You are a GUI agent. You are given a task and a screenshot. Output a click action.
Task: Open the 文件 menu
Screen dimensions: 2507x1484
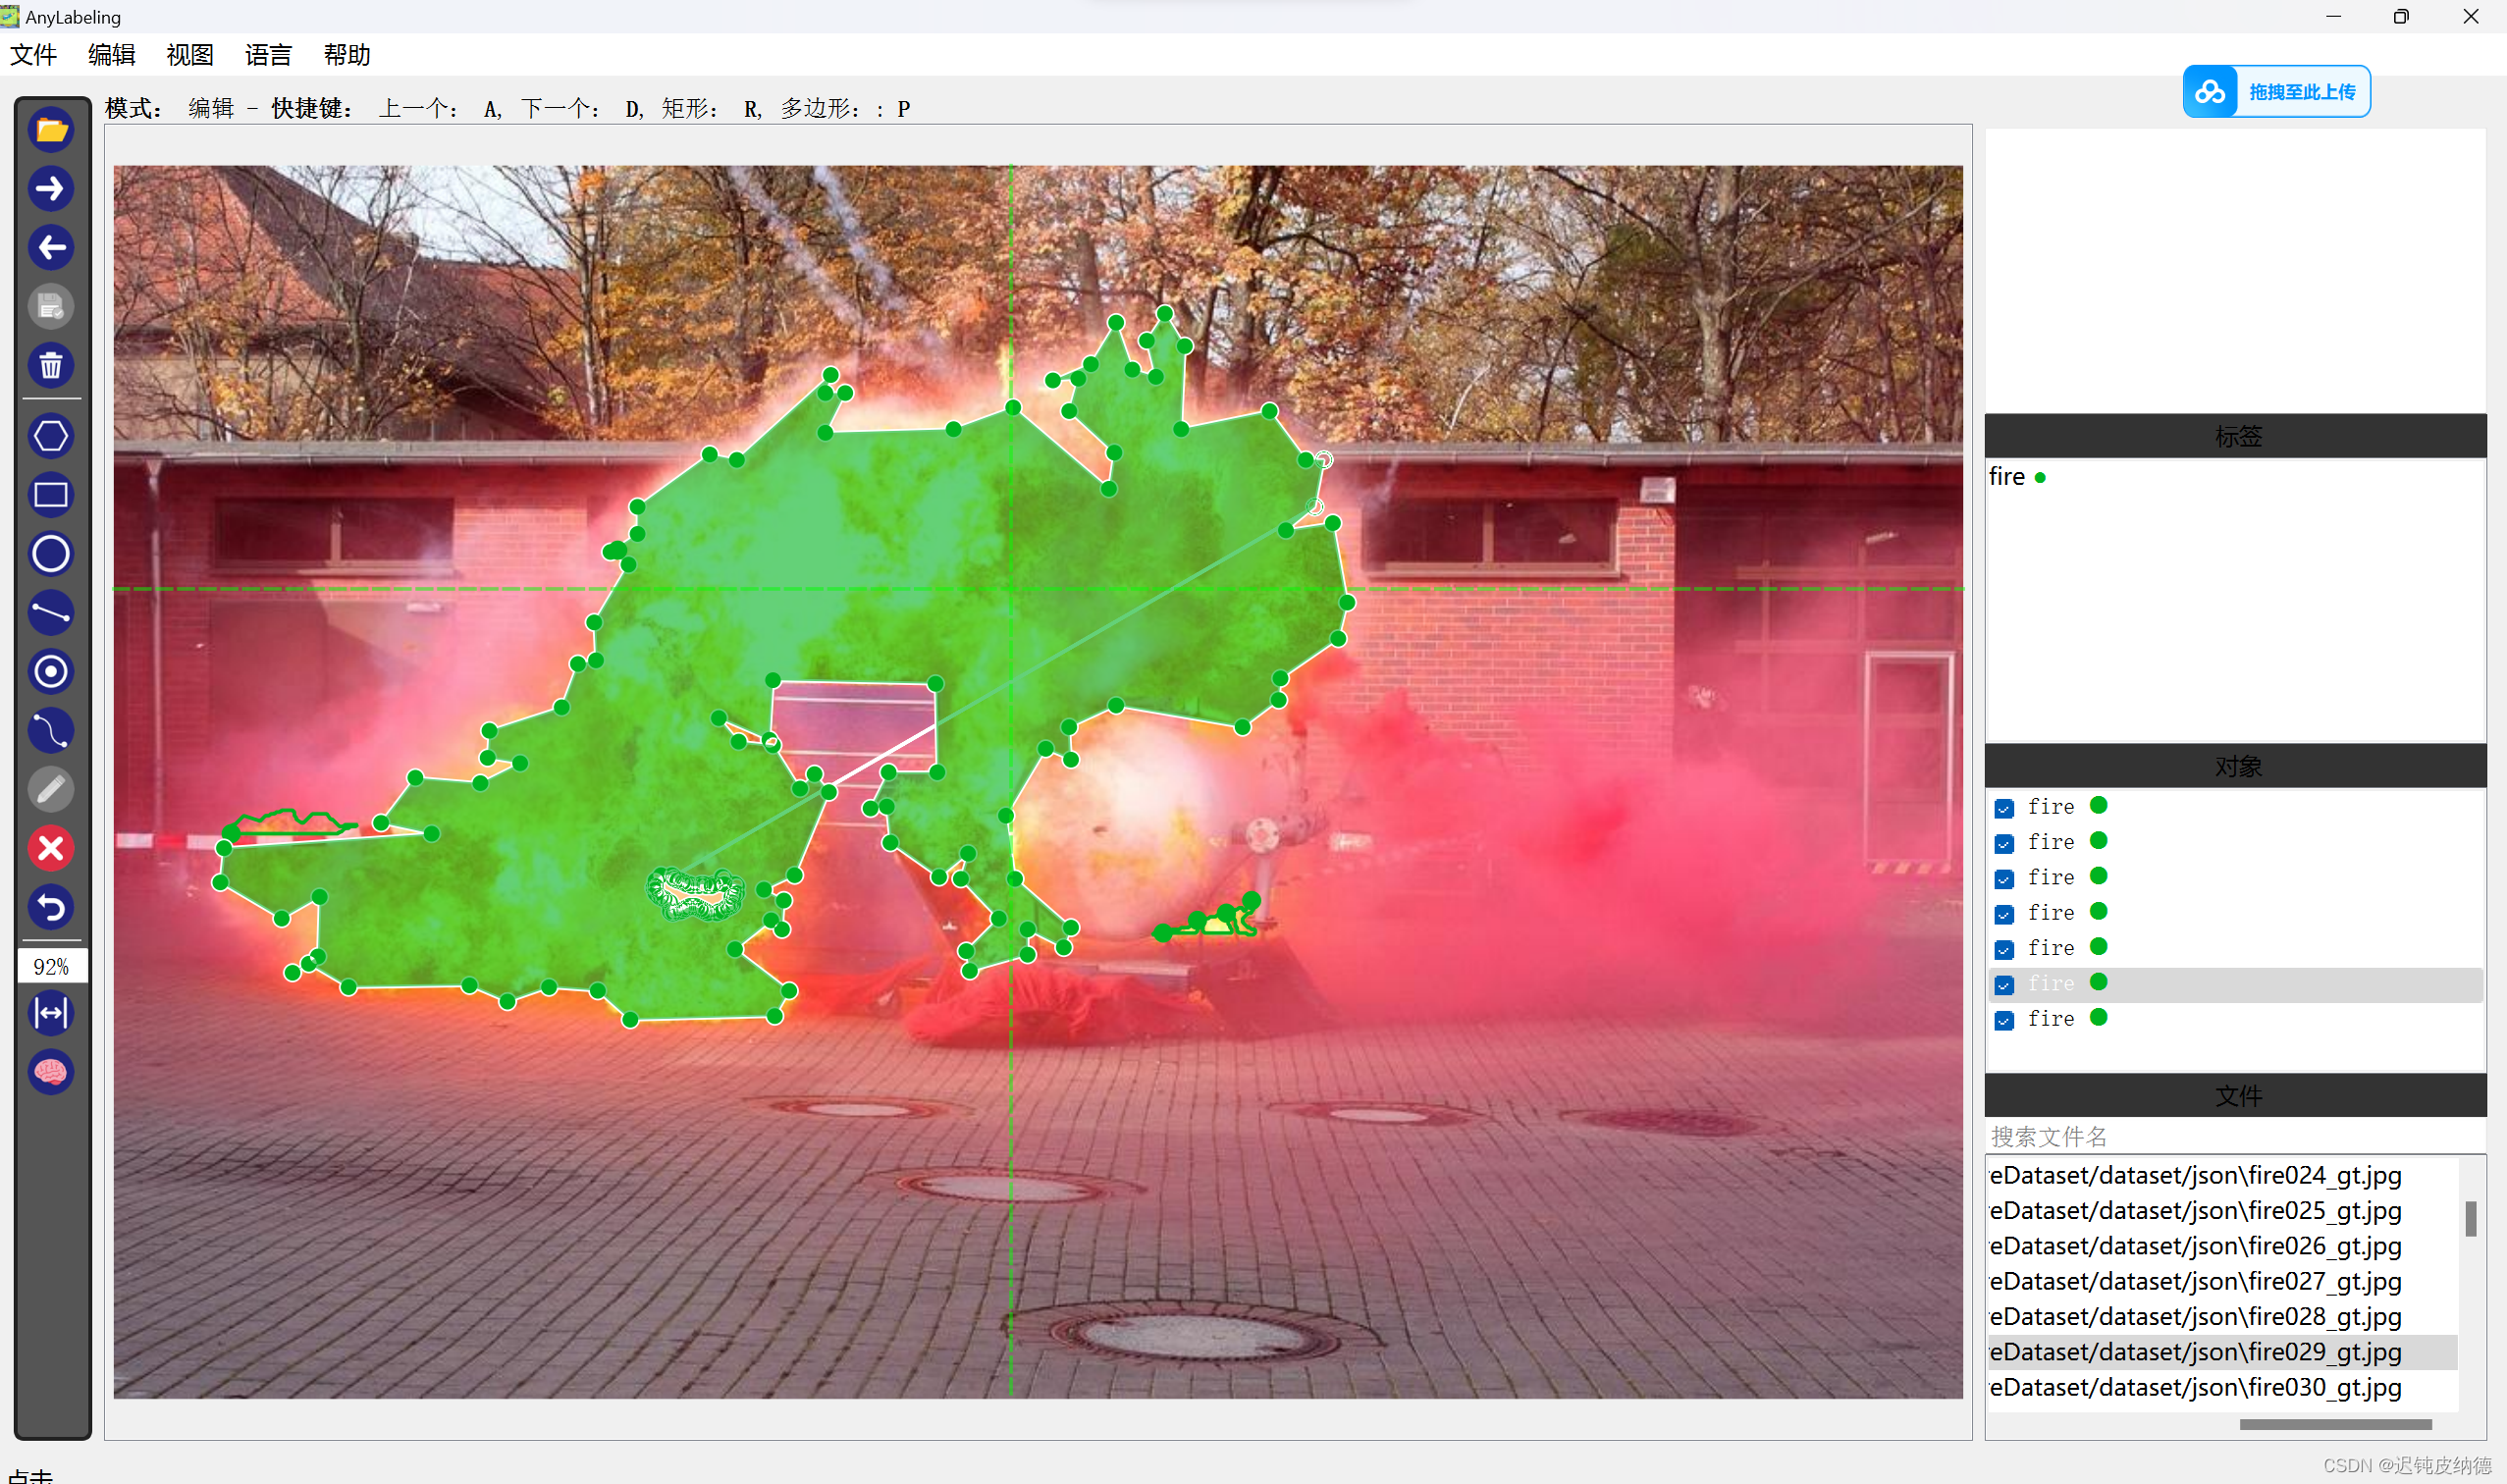tap(33, 55)
